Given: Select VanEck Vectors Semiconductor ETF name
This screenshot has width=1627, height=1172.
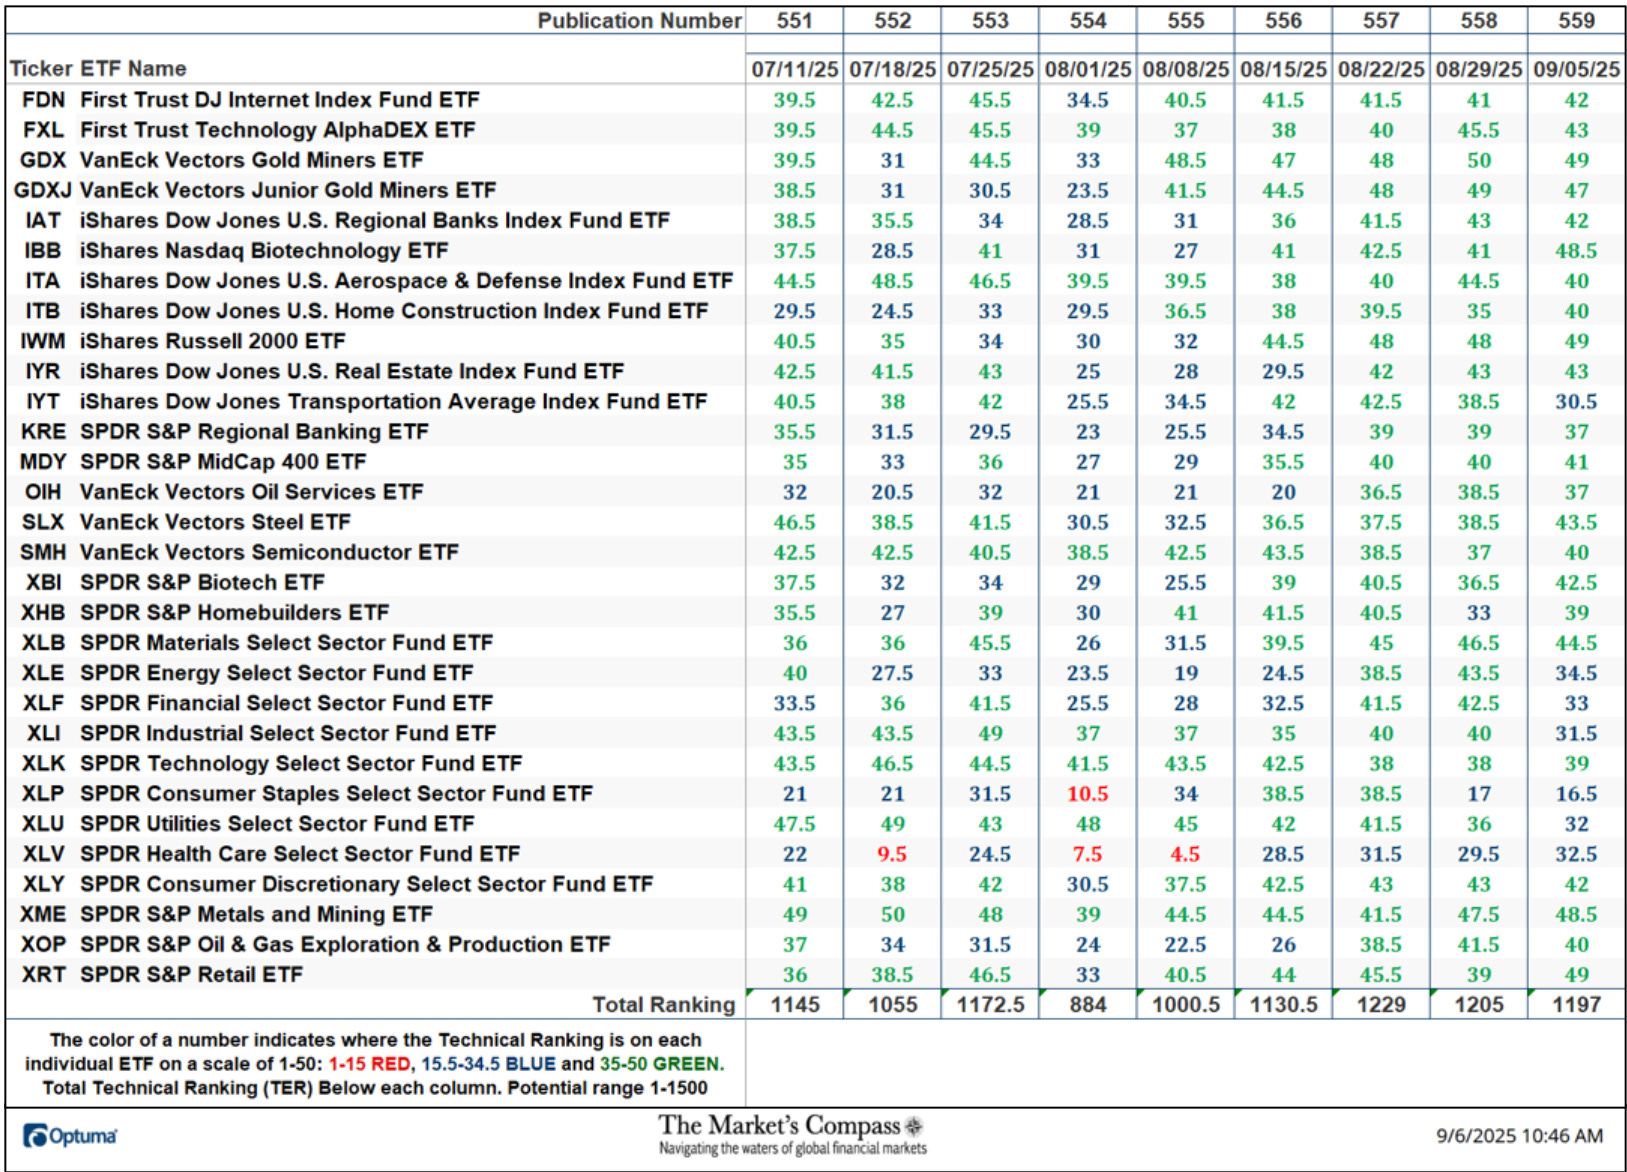Looking at the screenshot, I should click(x=269, y=552).
